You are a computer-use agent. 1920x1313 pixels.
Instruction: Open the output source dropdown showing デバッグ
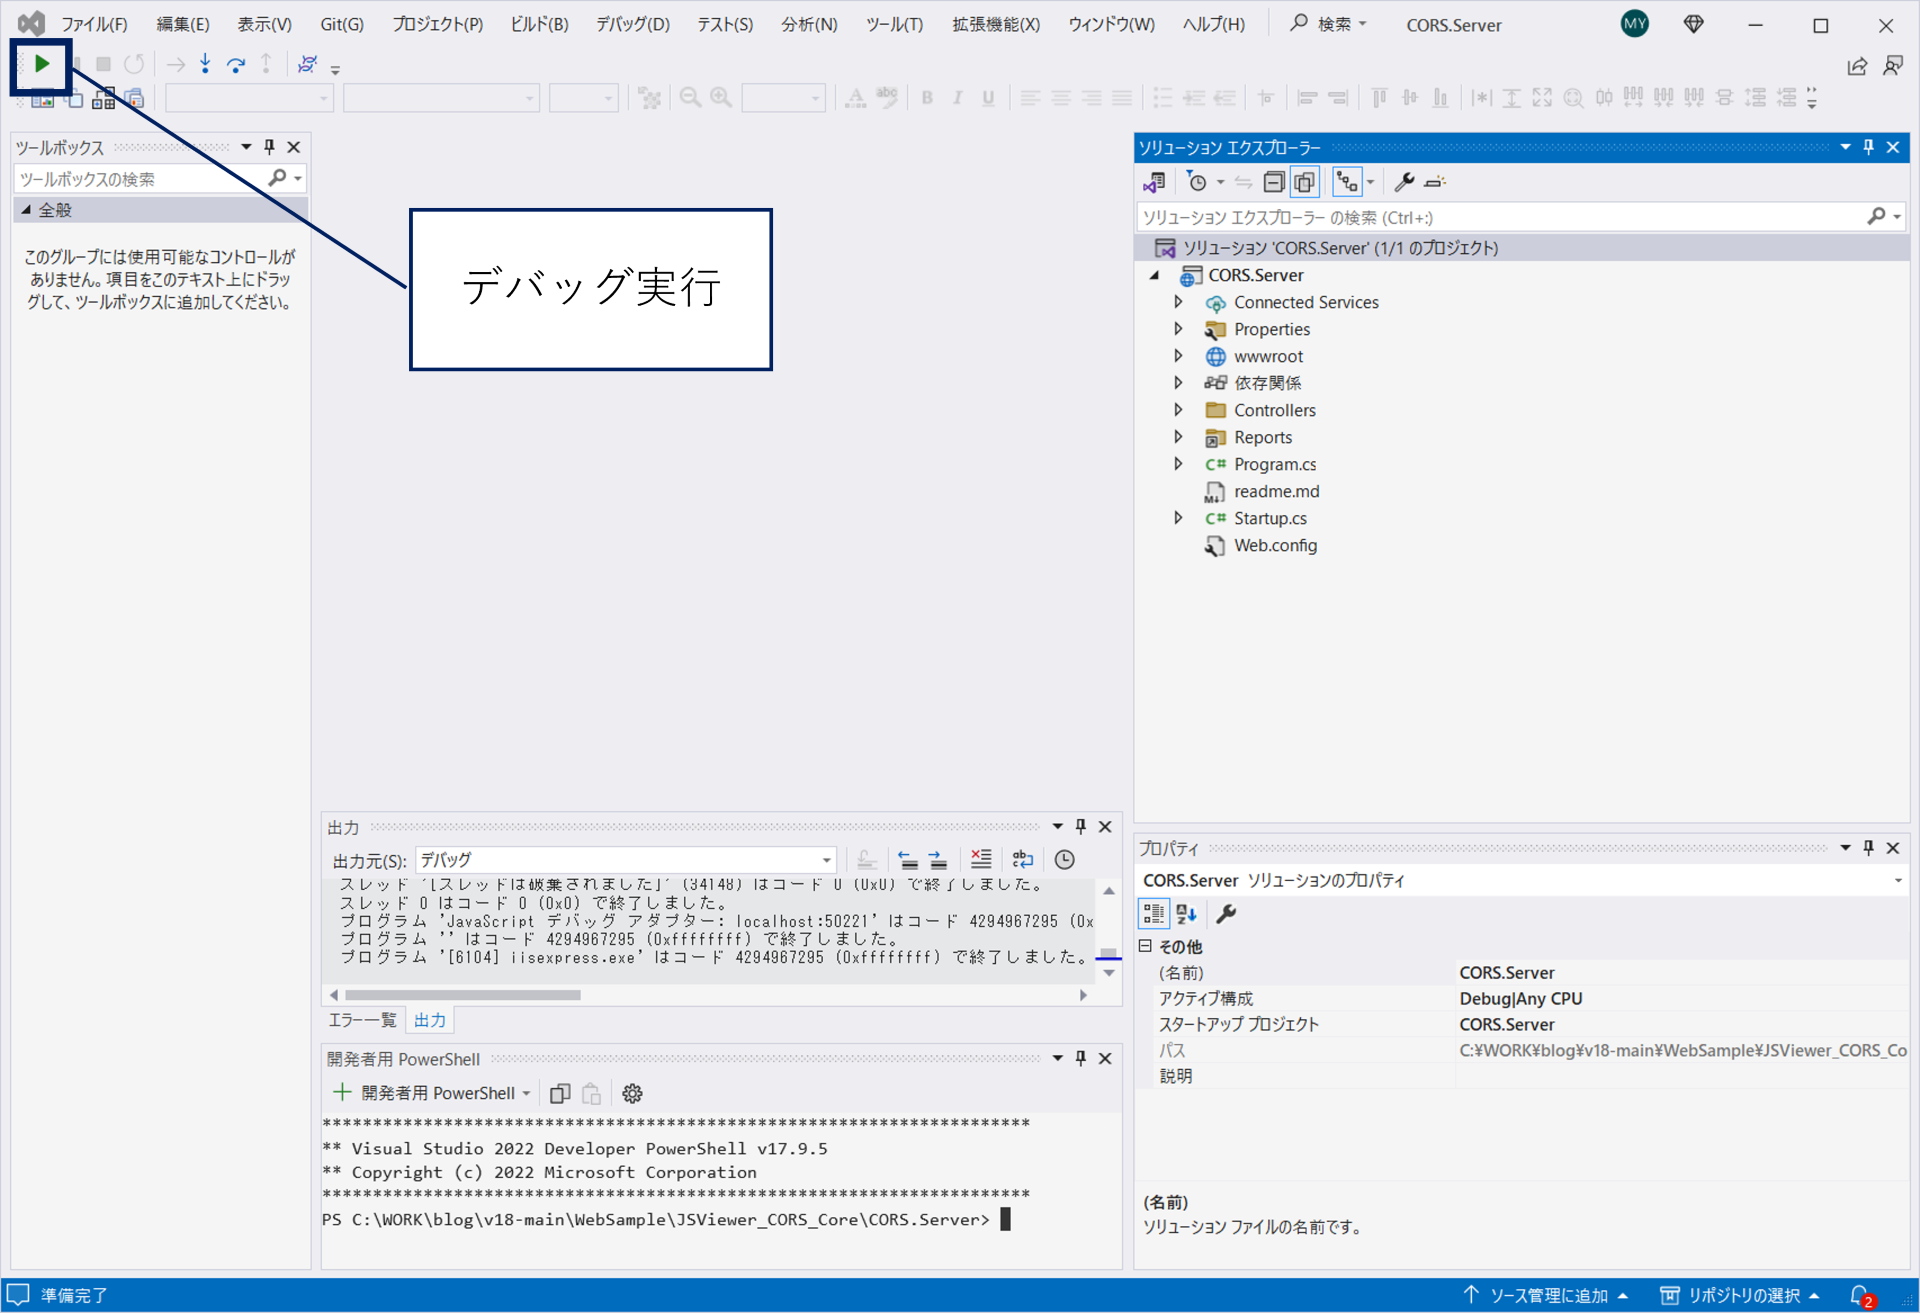[626, 860]
